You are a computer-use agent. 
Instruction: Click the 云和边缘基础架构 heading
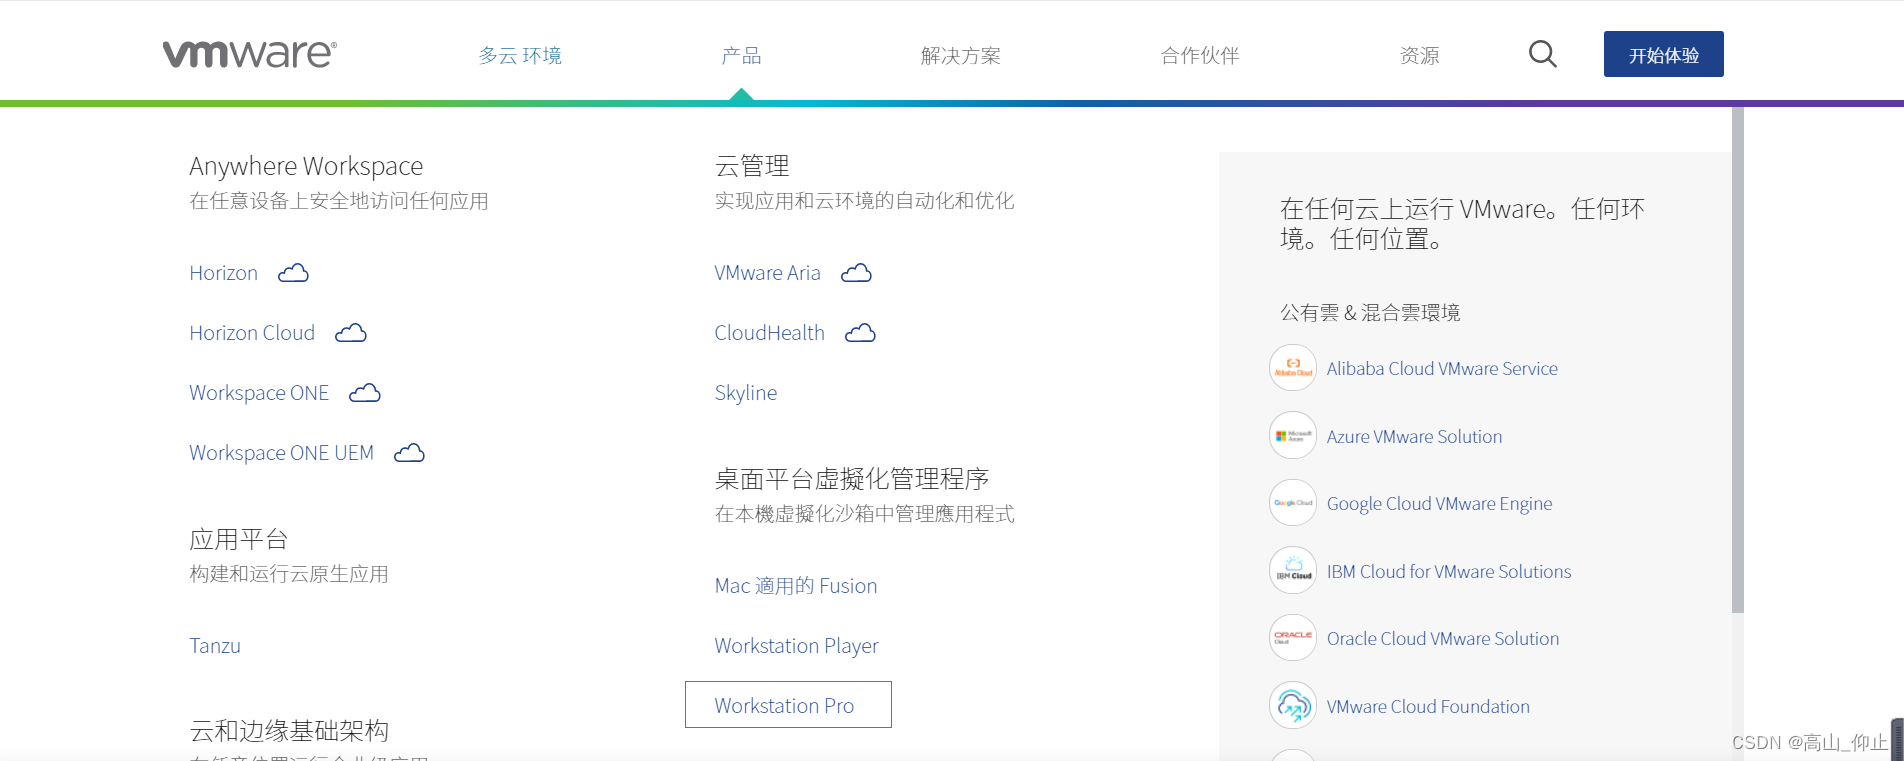289,731
